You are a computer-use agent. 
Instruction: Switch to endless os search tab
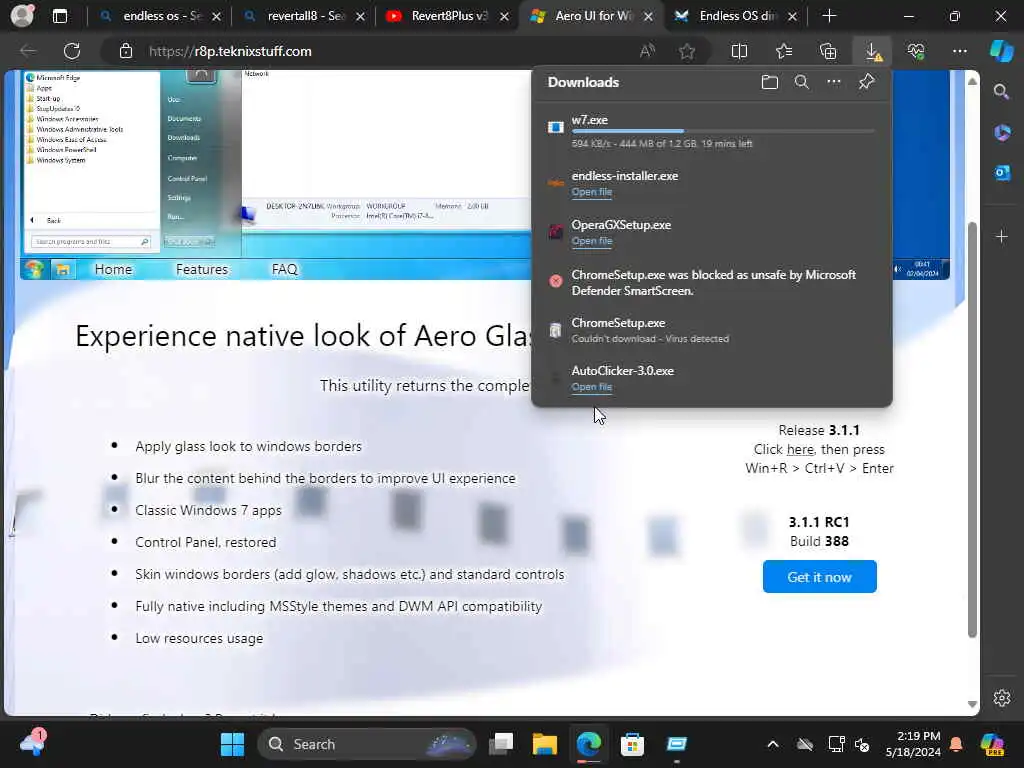159,16
